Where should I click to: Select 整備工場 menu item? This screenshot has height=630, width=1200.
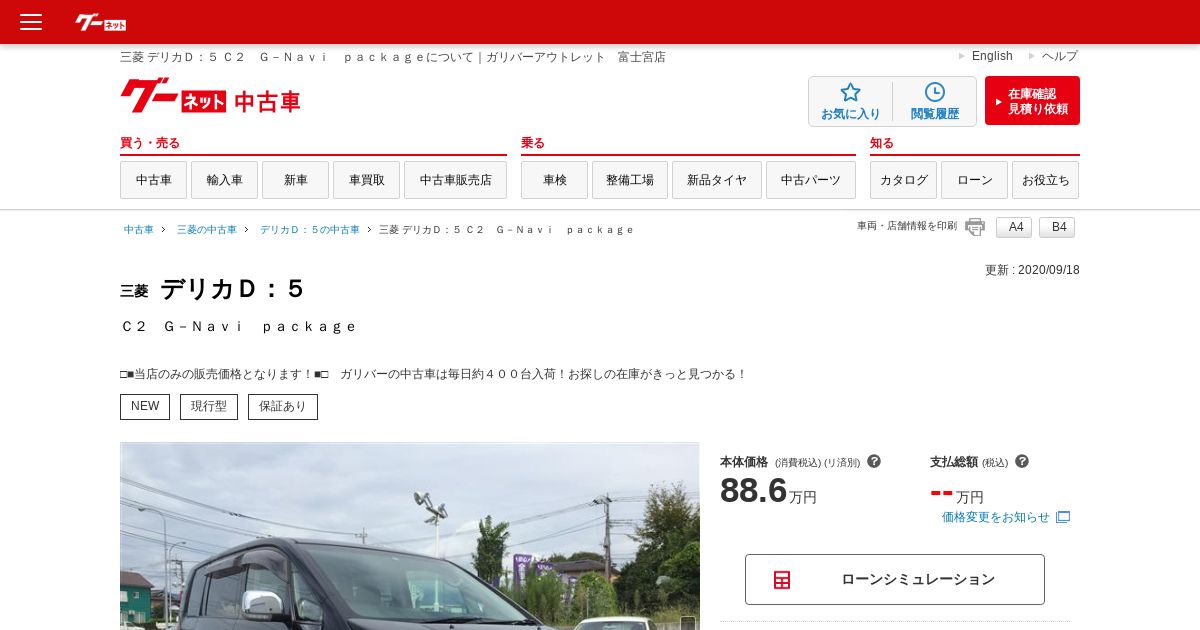630,180
